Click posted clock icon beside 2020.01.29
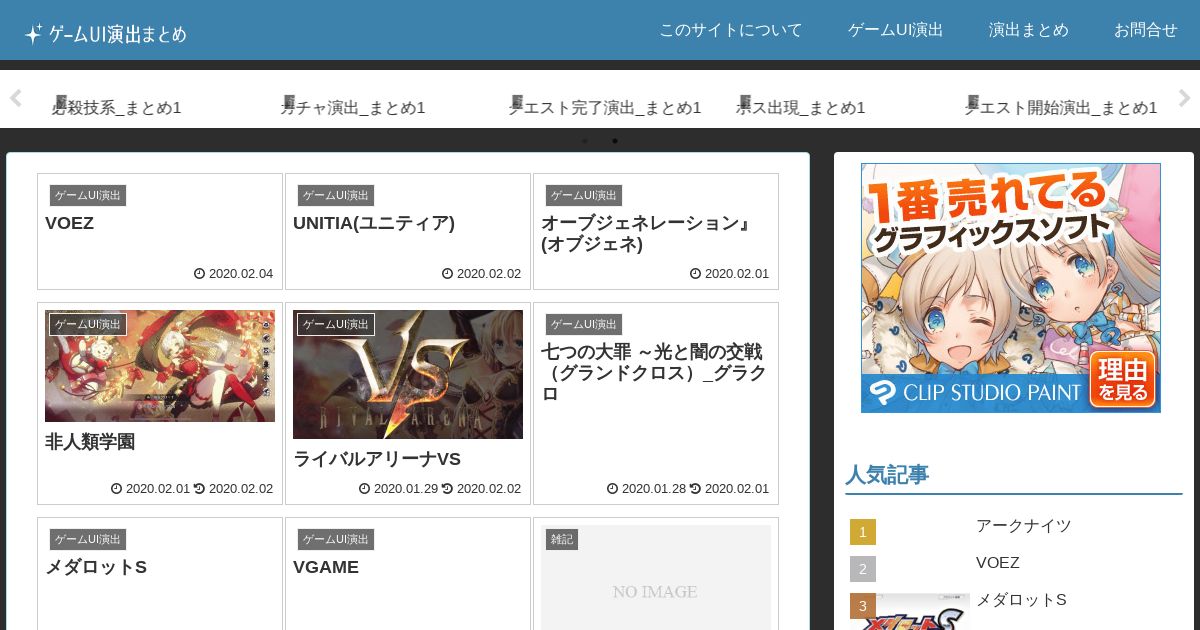The height and width of the screenshot is (630, 1200). [364, 488]
